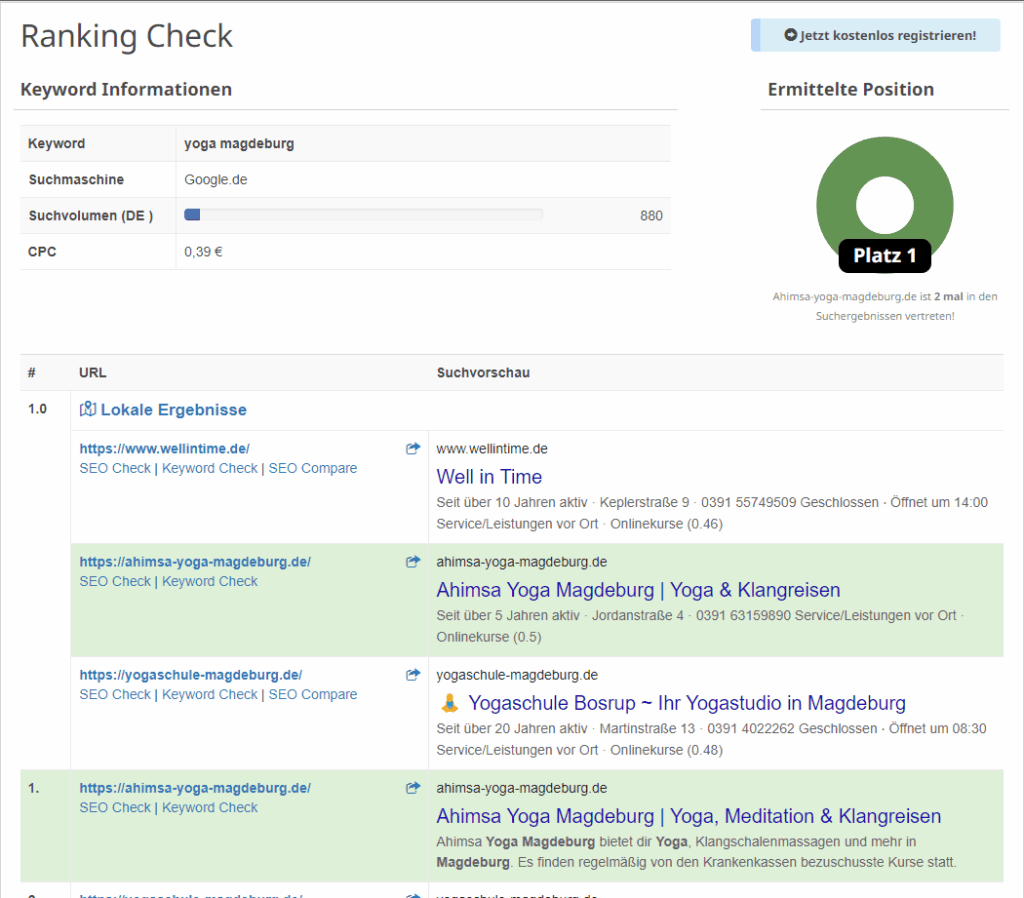
Task: Click the Suchvolumen progress bar
Action: 364,215
